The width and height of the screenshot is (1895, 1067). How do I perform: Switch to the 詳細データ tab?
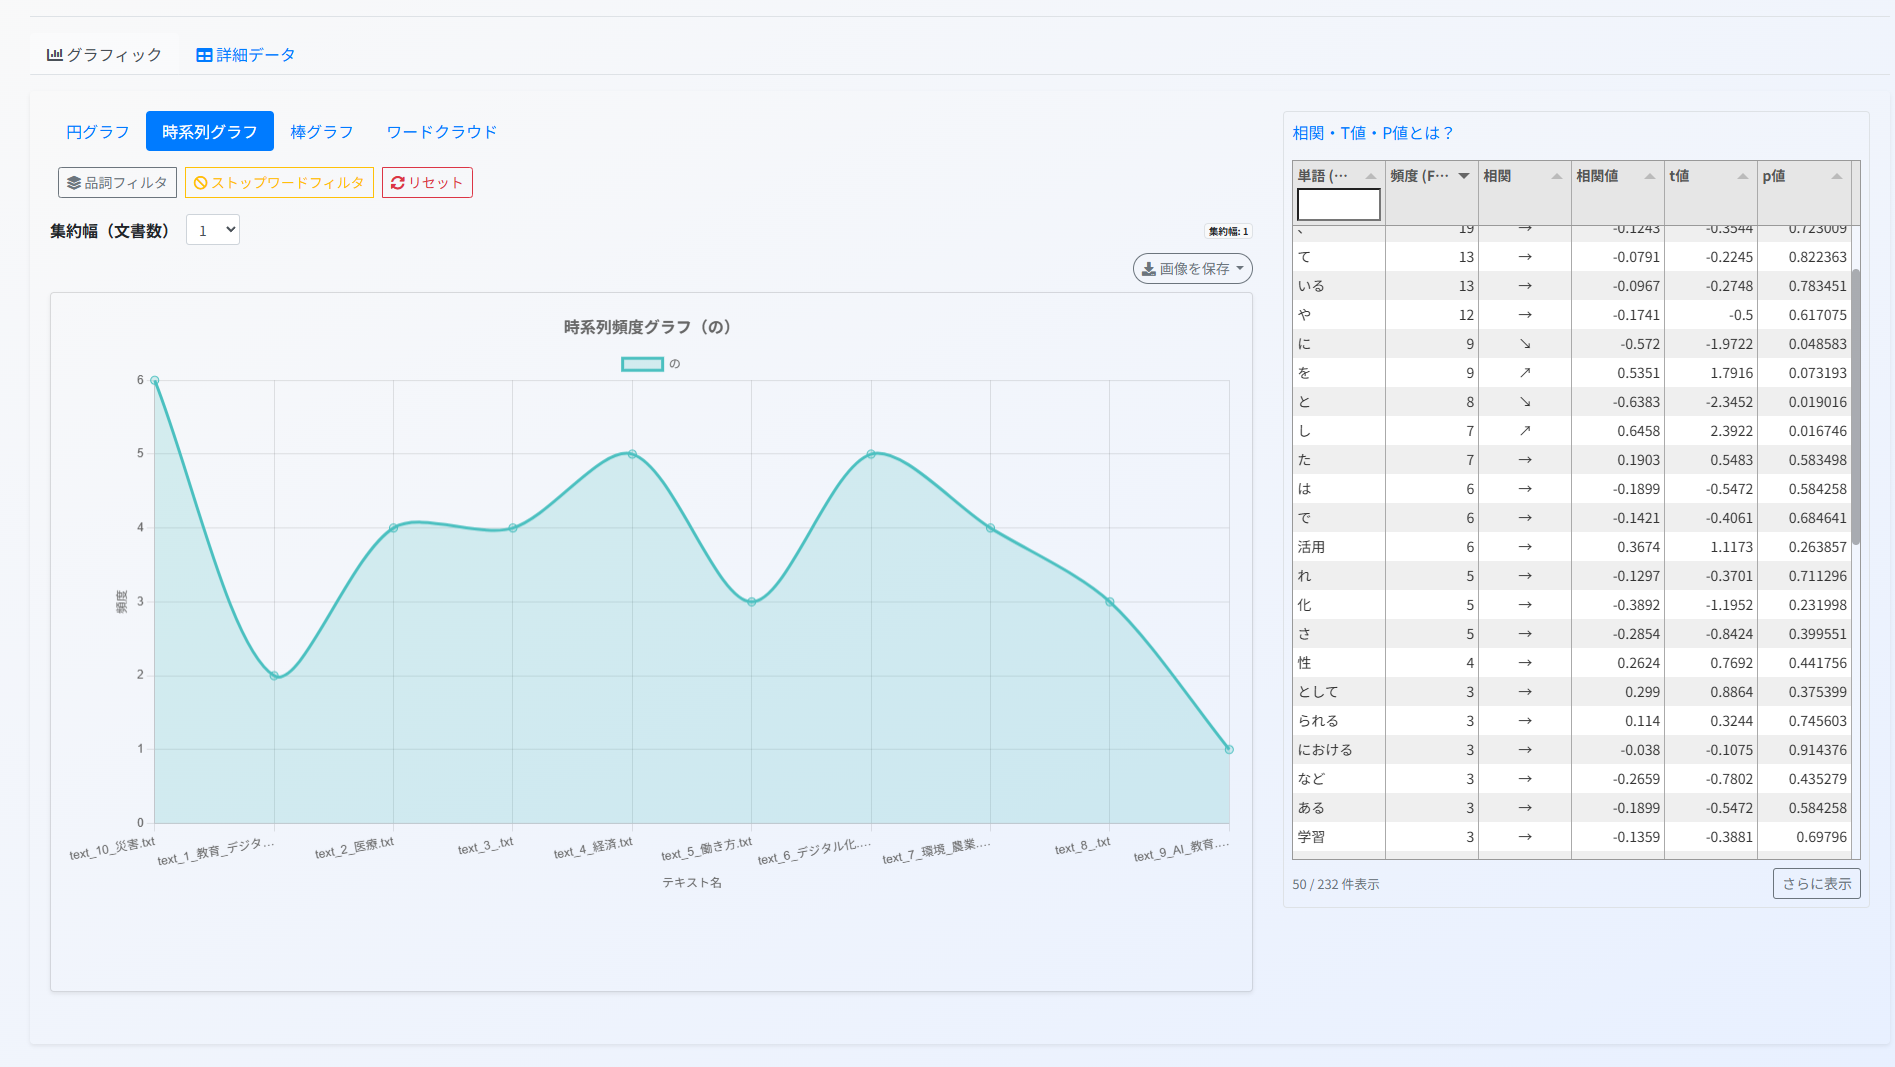245,55
